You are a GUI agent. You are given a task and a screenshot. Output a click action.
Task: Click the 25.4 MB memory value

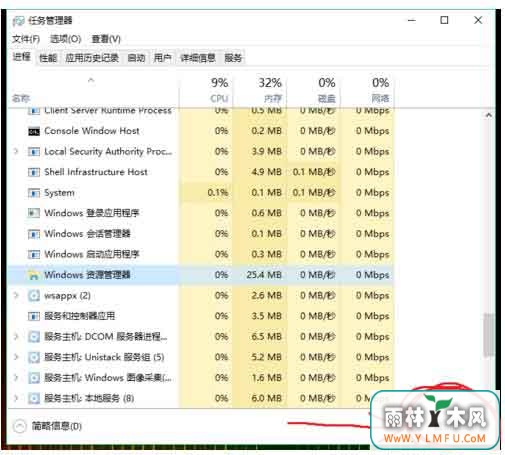pos(264,275)
